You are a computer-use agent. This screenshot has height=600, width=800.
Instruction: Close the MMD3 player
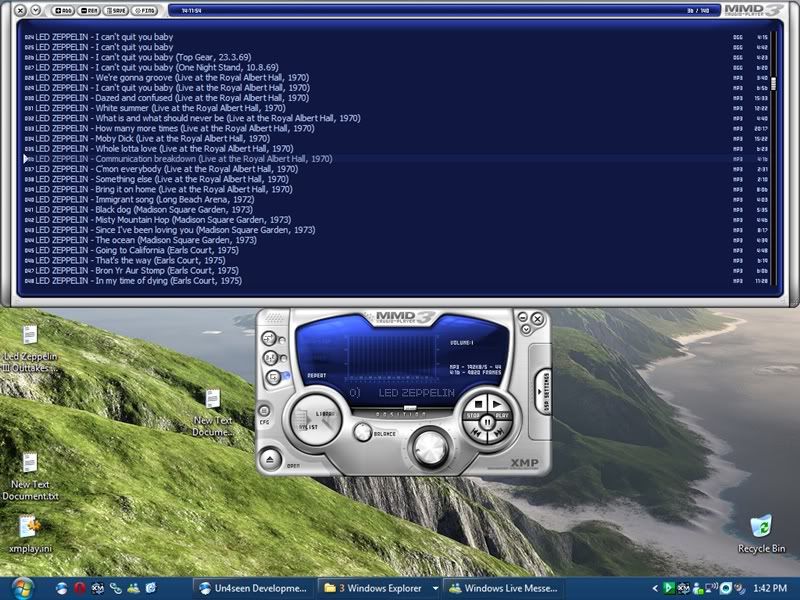537,319
